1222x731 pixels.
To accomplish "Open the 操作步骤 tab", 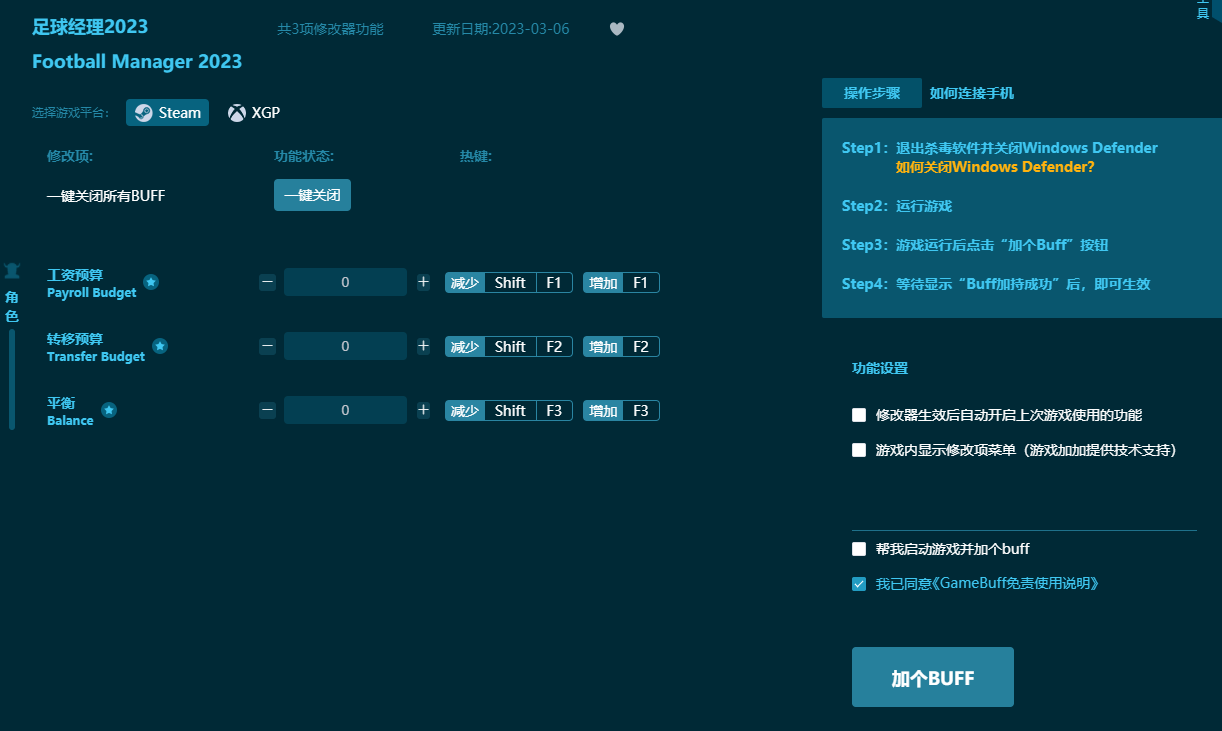I will tap(872, 93).
